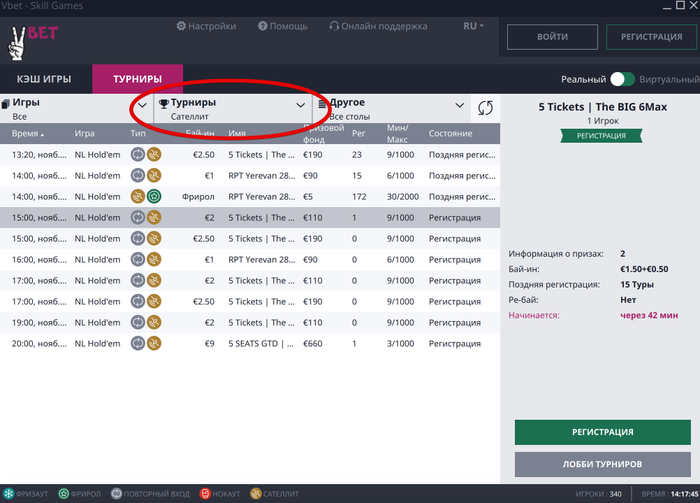Viewport: 700px width, 503px height.
Task: Click freeroll icon in 14:00 Фрирол row
Action: pos(154,196)
